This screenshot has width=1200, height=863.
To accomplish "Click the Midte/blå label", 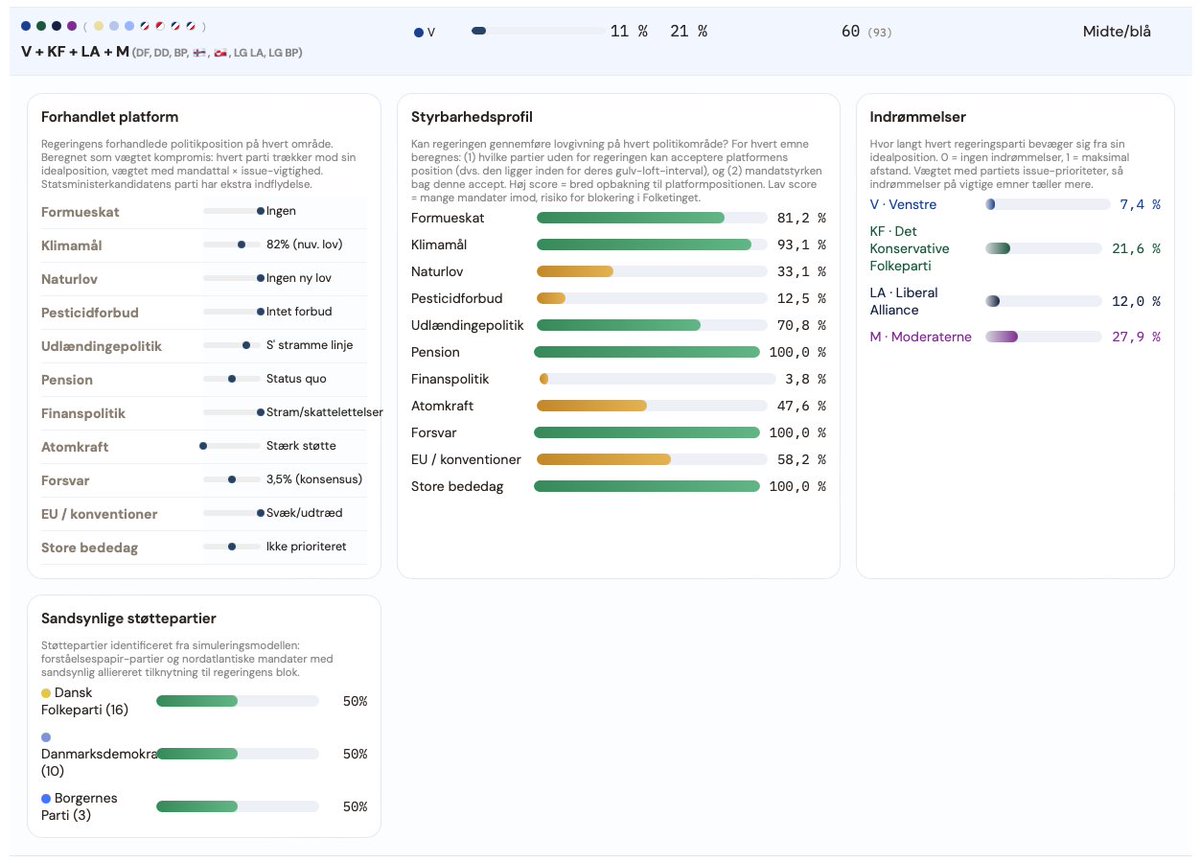I will 1117,31.
